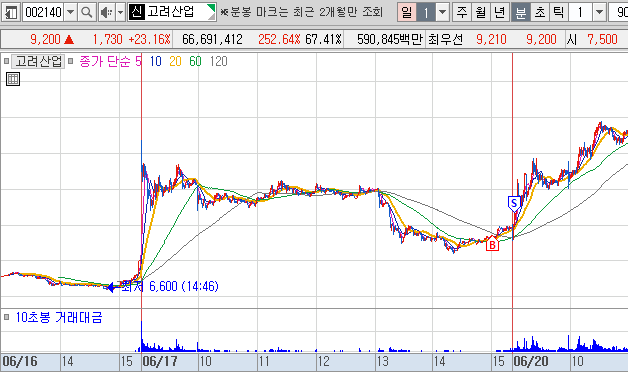Click the blue 10 moving average label
This screenshot has height=372, width=628.
pyautogui.click(x=155, y=61)
